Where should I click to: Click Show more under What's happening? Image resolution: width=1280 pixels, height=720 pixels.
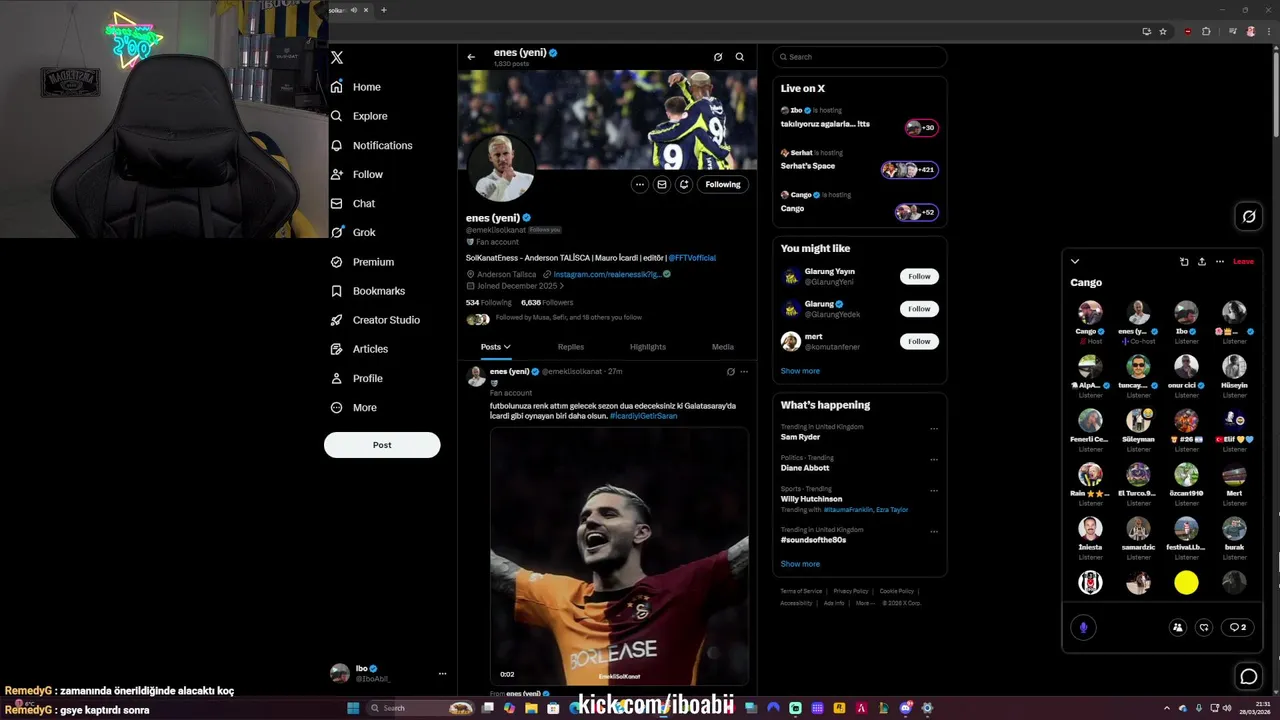(800, 564)
